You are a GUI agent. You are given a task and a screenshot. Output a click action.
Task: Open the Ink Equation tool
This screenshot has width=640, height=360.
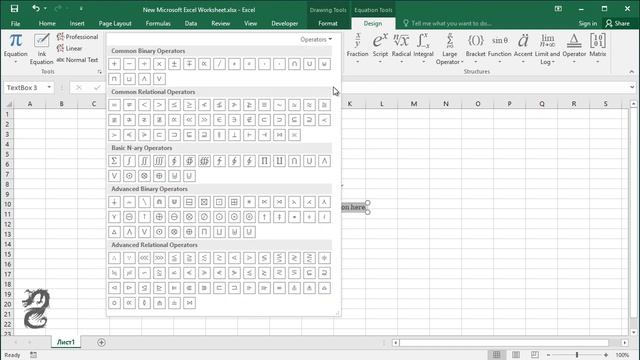pyautogui.click(x=42, y=49)
